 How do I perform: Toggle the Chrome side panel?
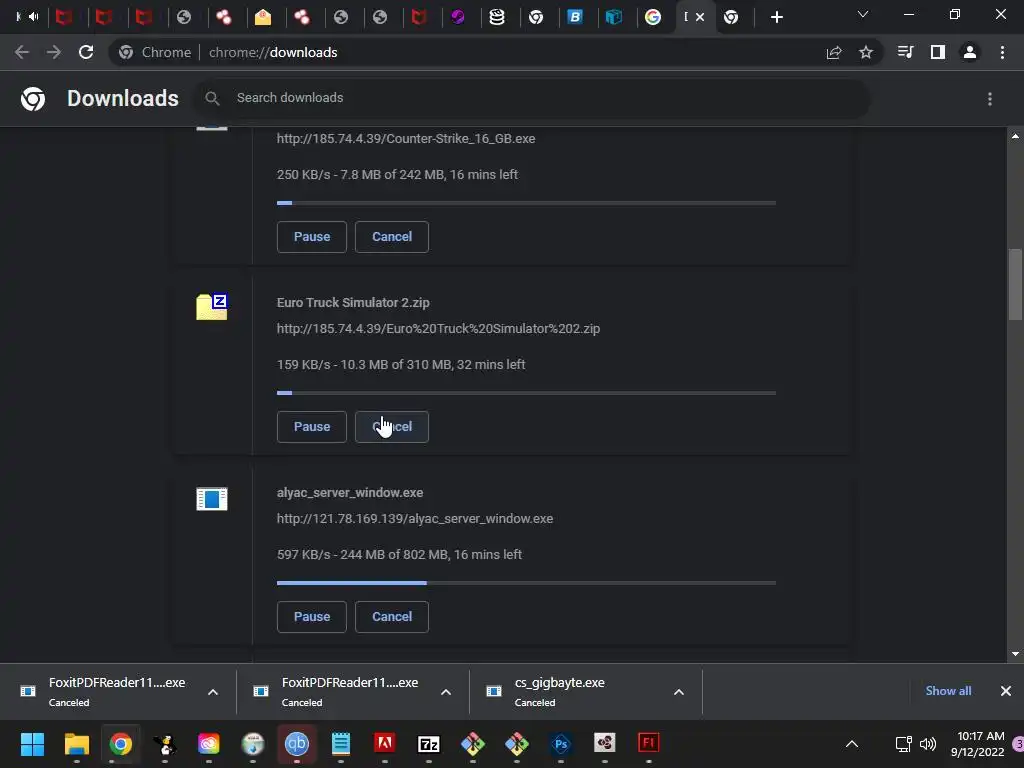point(938,52)
